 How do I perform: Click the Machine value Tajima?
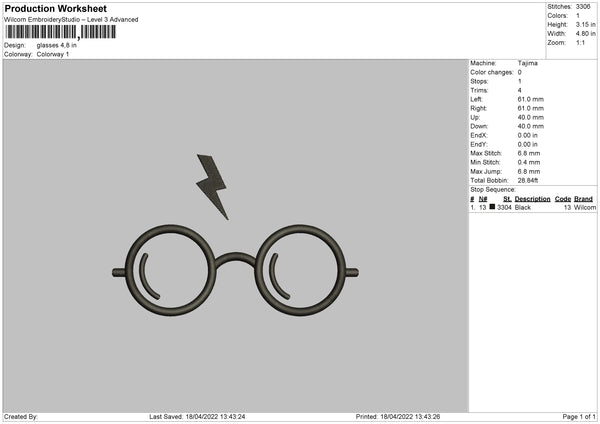point(528,63)
